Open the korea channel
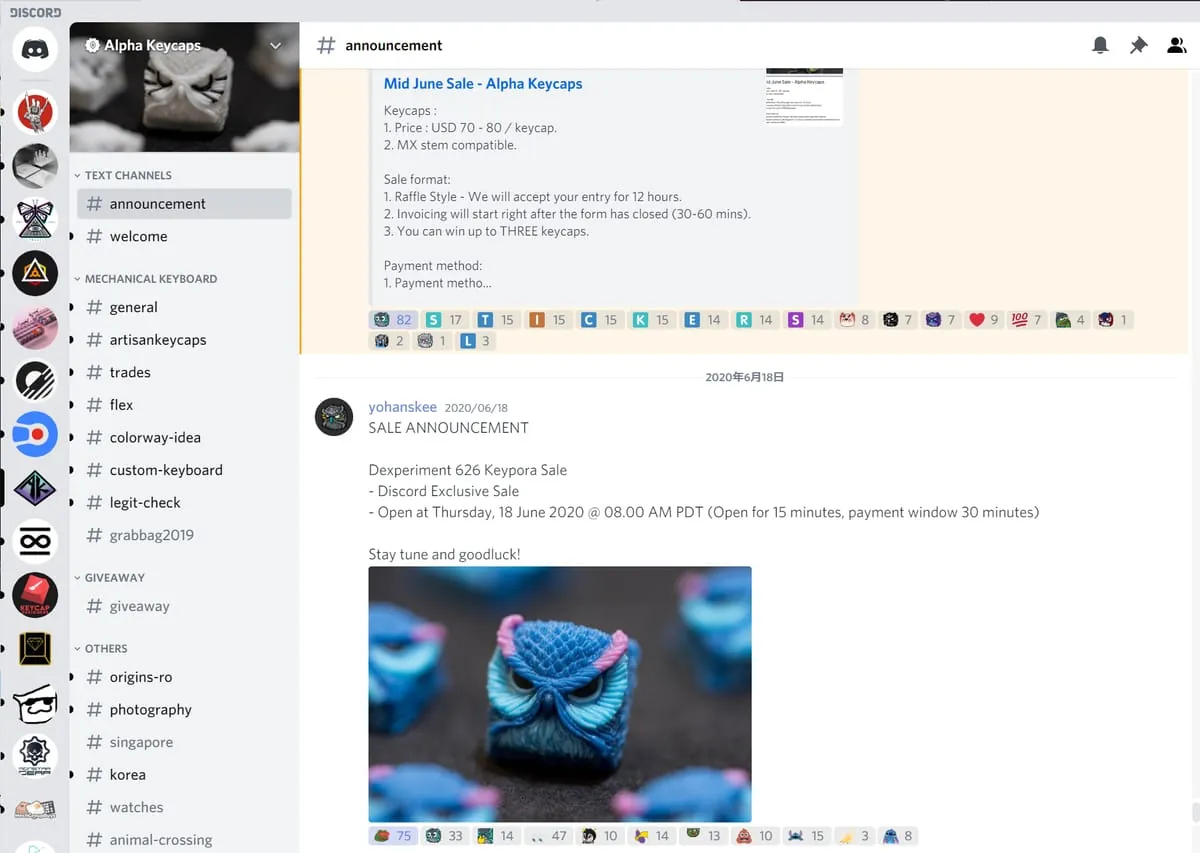 tap(184, 775)
